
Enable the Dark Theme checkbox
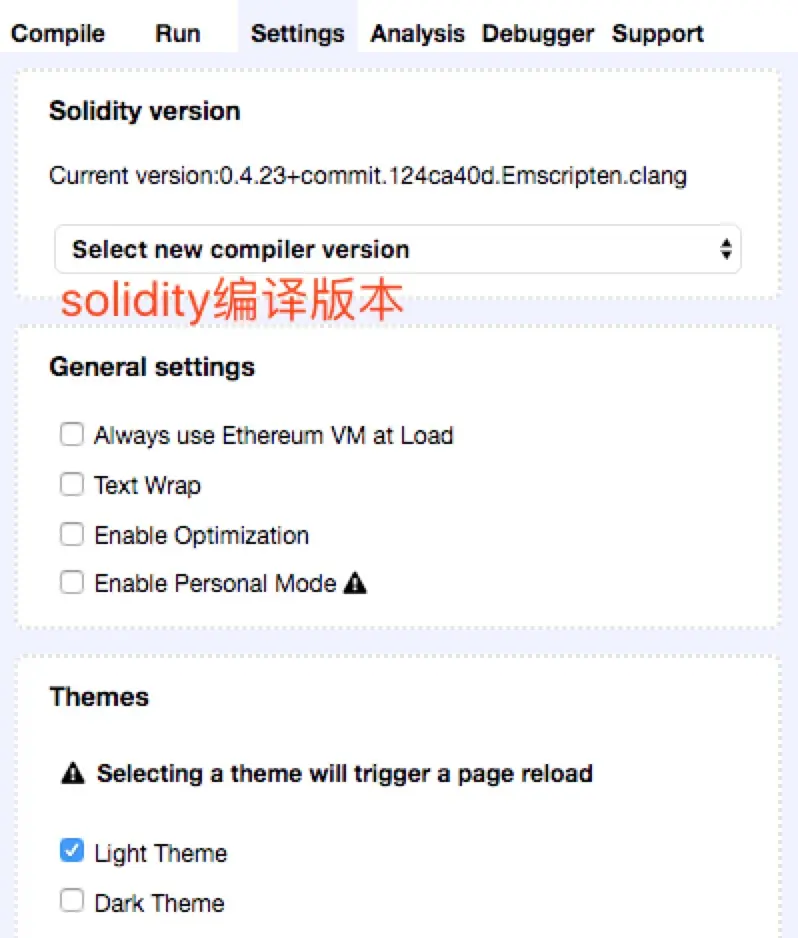[72, 902]
